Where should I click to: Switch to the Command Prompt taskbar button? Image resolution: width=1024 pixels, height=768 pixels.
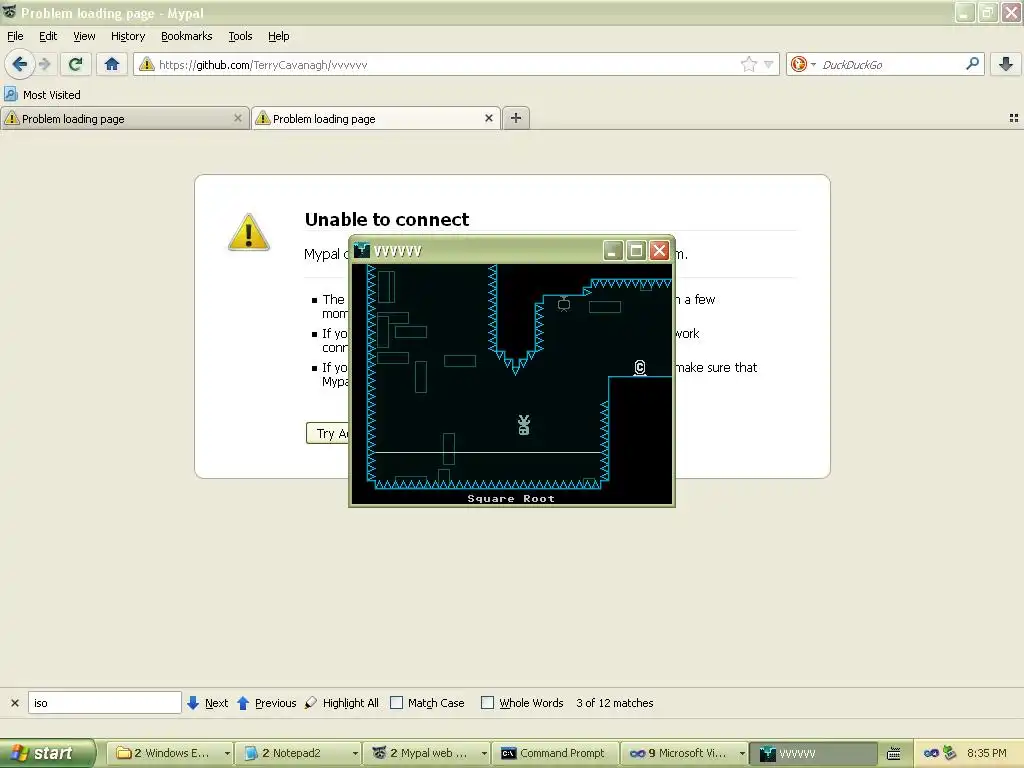pos(554,753)
